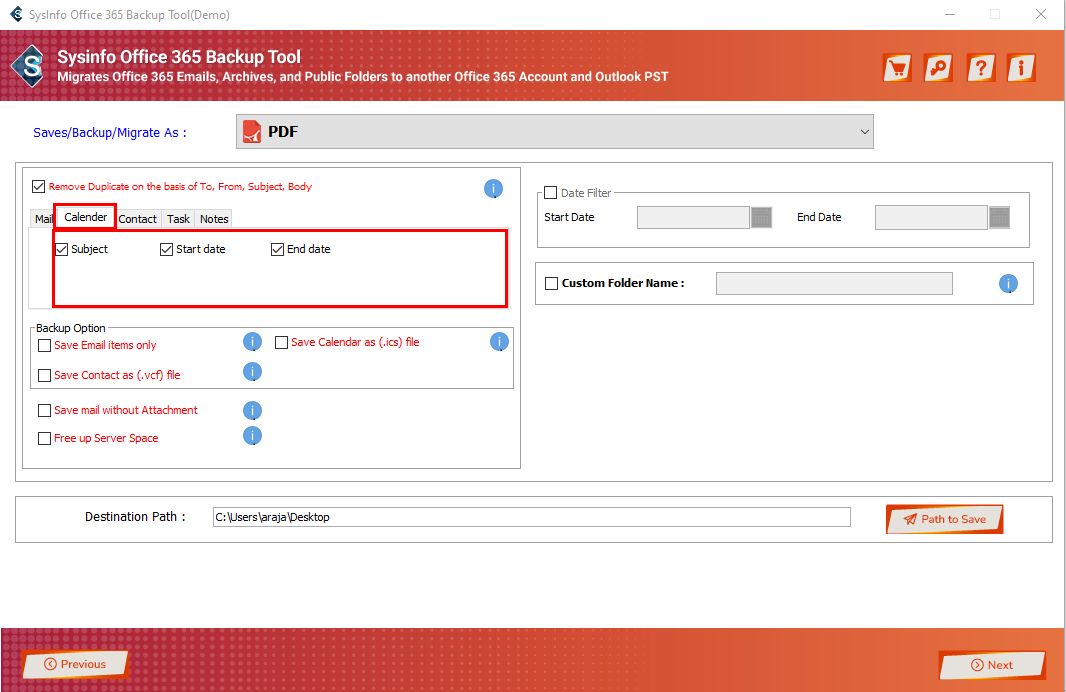
Task: Uncheck the Start date checkbox
Action: click(x=167, y=249)
